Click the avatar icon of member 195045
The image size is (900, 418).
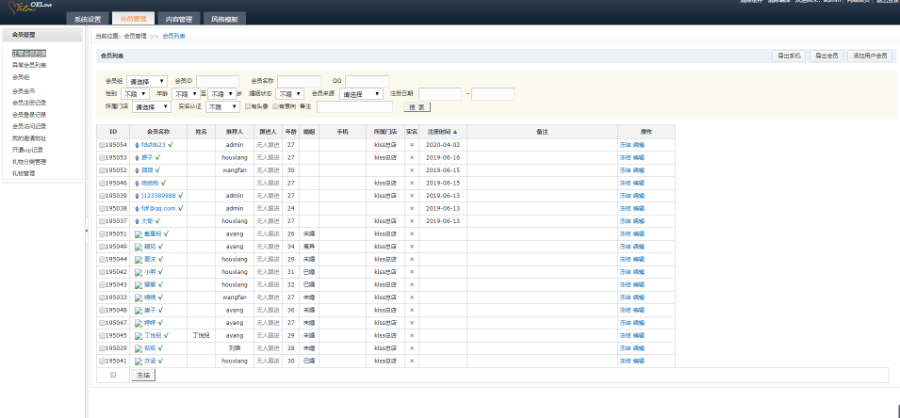138,335
